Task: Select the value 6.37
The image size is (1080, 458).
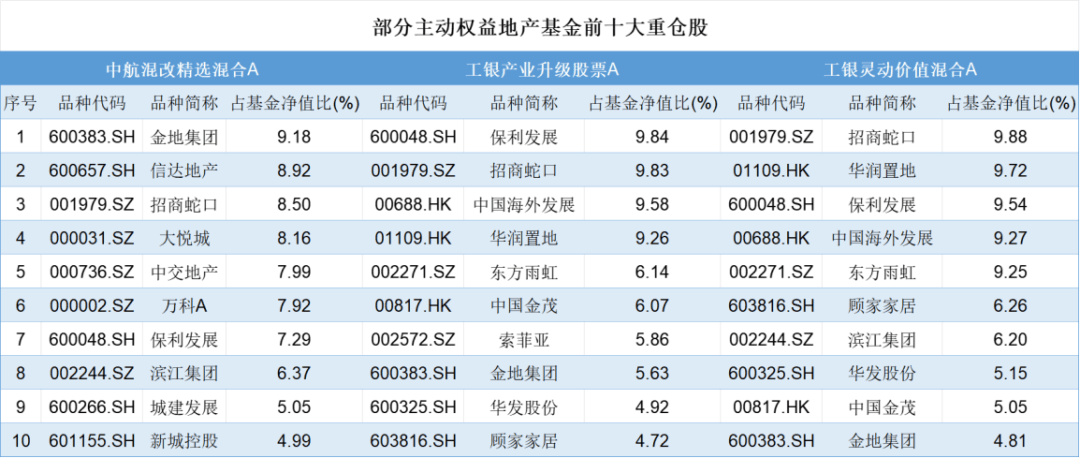Action: pyautogui.click(x=293, y=374)
